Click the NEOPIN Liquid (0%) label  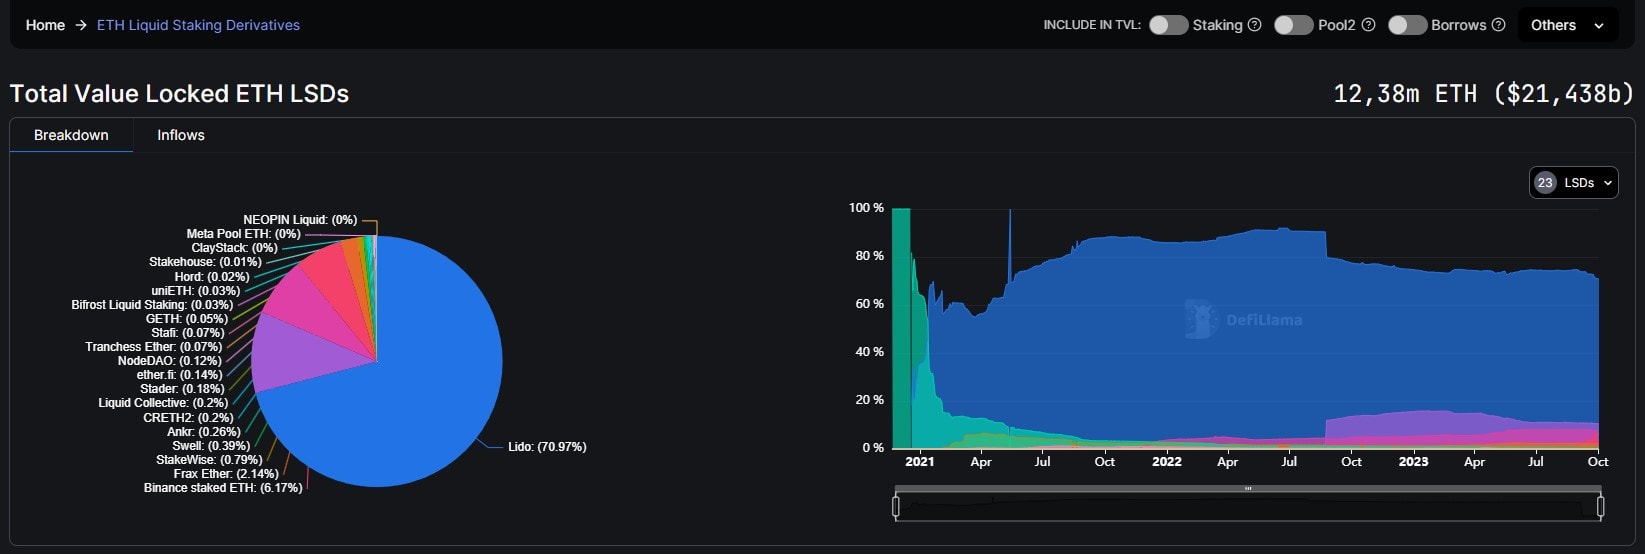tap(300, 220)
